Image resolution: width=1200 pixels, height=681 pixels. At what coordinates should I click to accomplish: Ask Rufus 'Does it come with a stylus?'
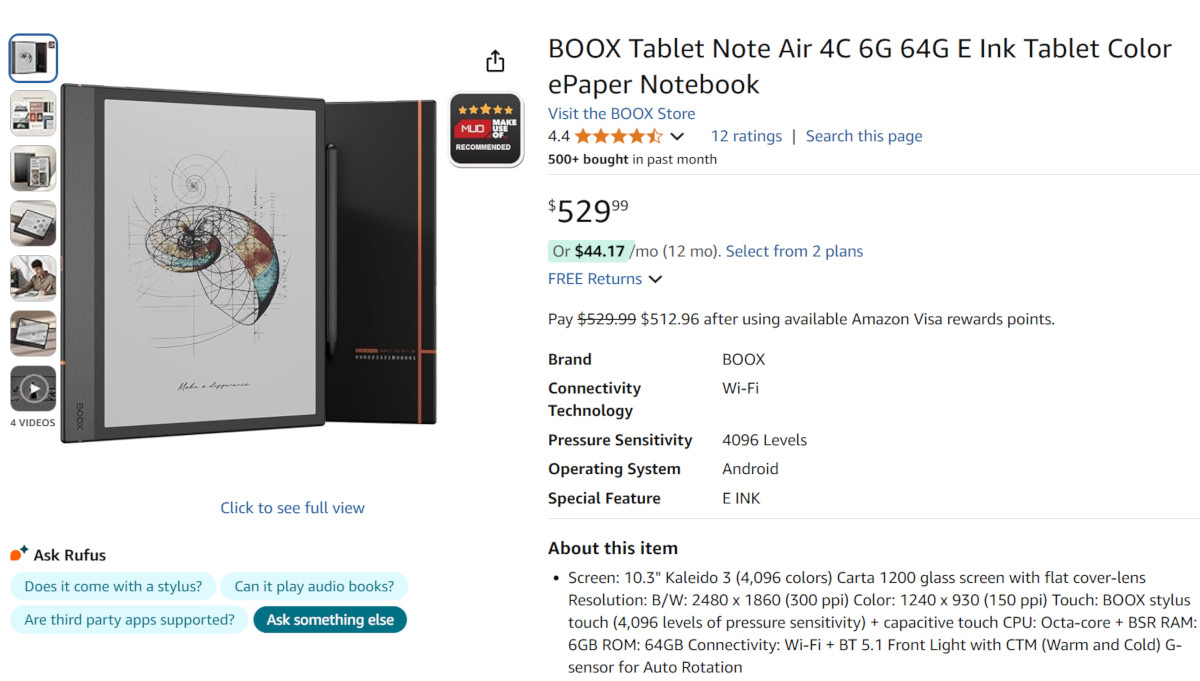(x=113, y=586)
